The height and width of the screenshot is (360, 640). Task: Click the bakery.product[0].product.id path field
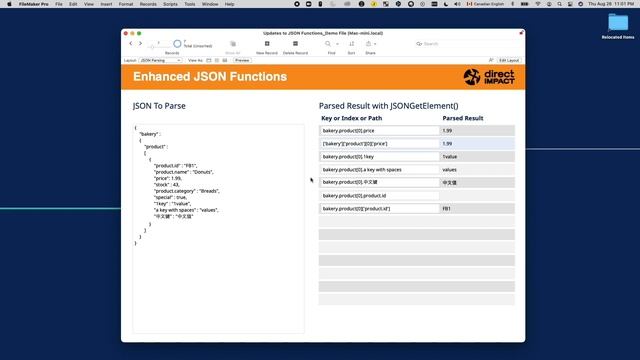pyautogui.click(x=379, y=196)
